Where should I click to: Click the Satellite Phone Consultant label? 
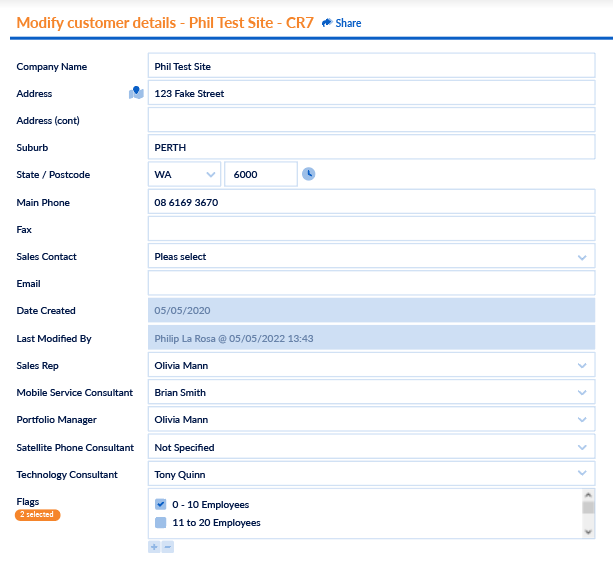[75, 448]
